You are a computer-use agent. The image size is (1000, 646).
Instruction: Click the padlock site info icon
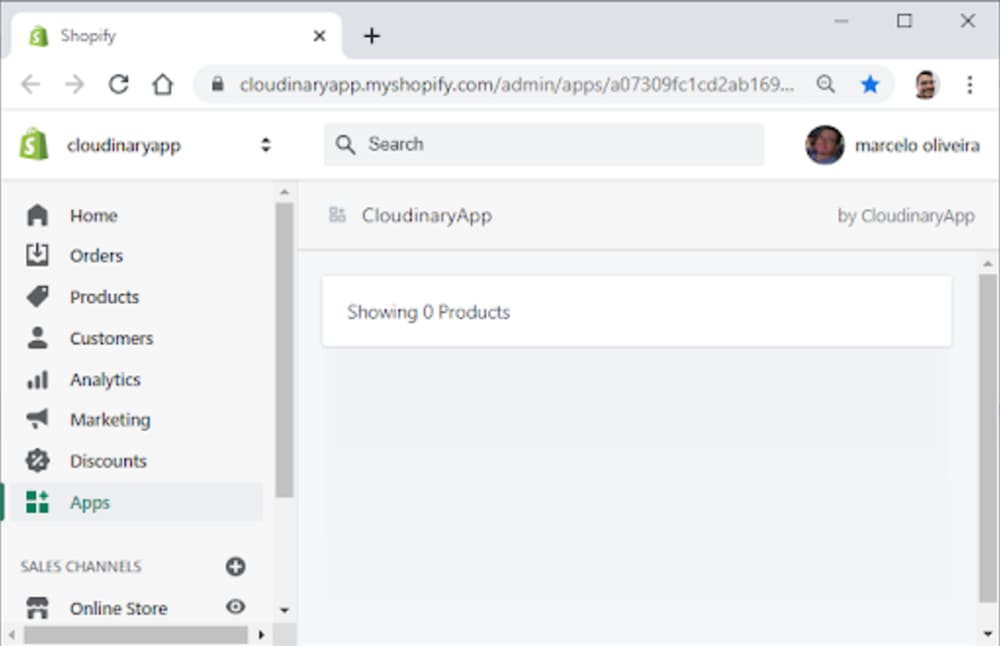point(217,84)
